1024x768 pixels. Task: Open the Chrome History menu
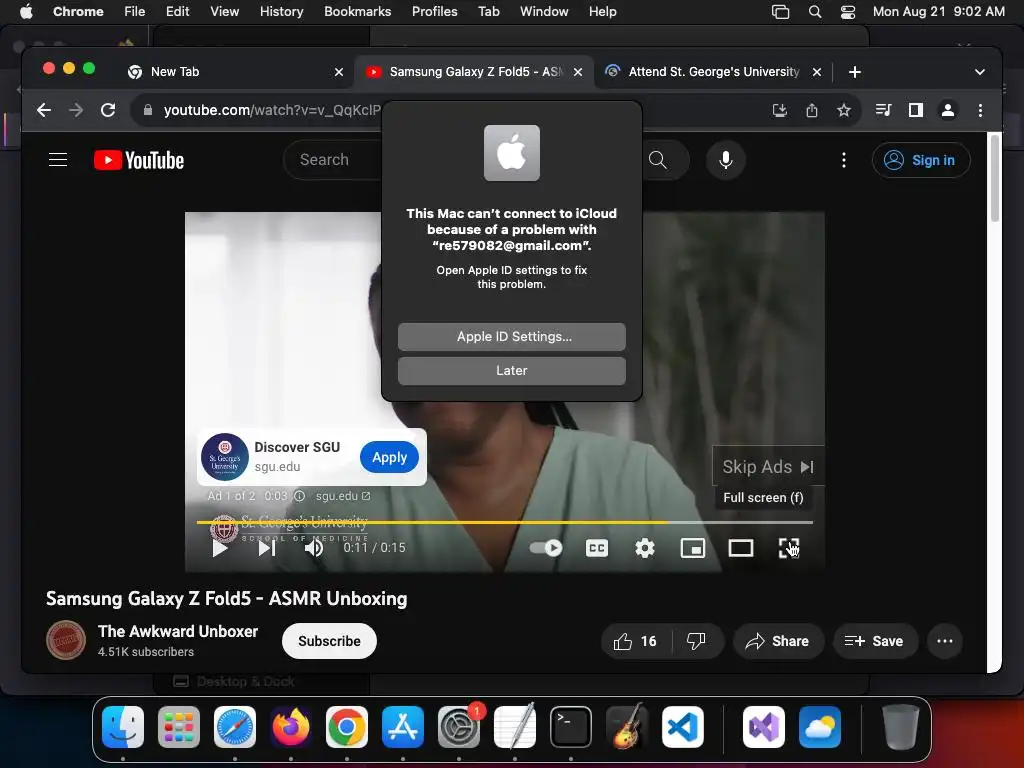pos(281,12)
